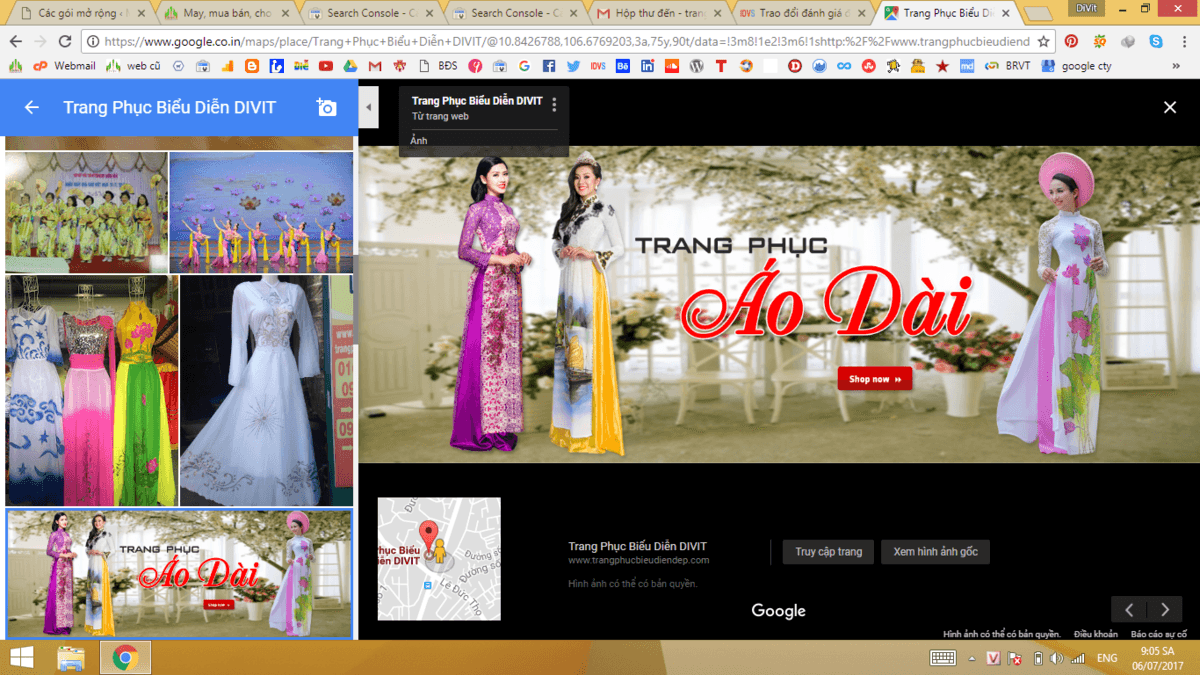Click the 'Xem hình ảnh gốc' button
1200x675 pixels.
tap(935, 552)
